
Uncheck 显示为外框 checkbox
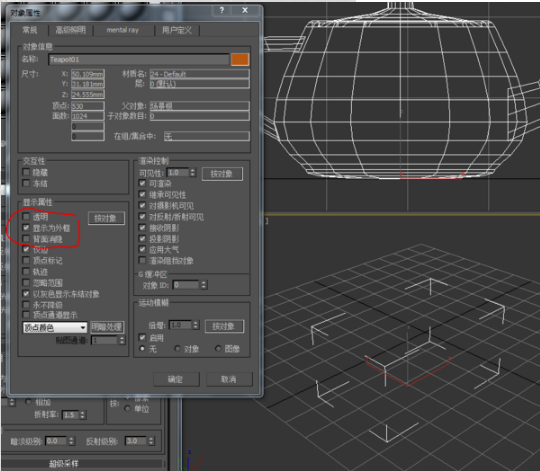point(26,228)
